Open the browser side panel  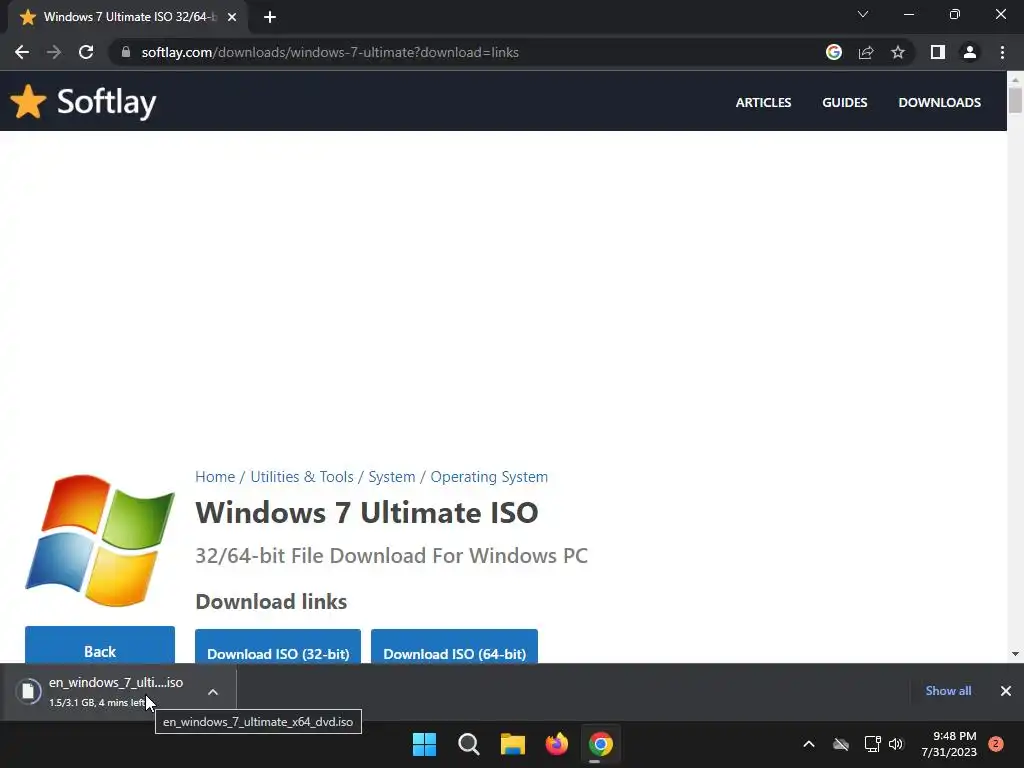[x=938, y=52]
